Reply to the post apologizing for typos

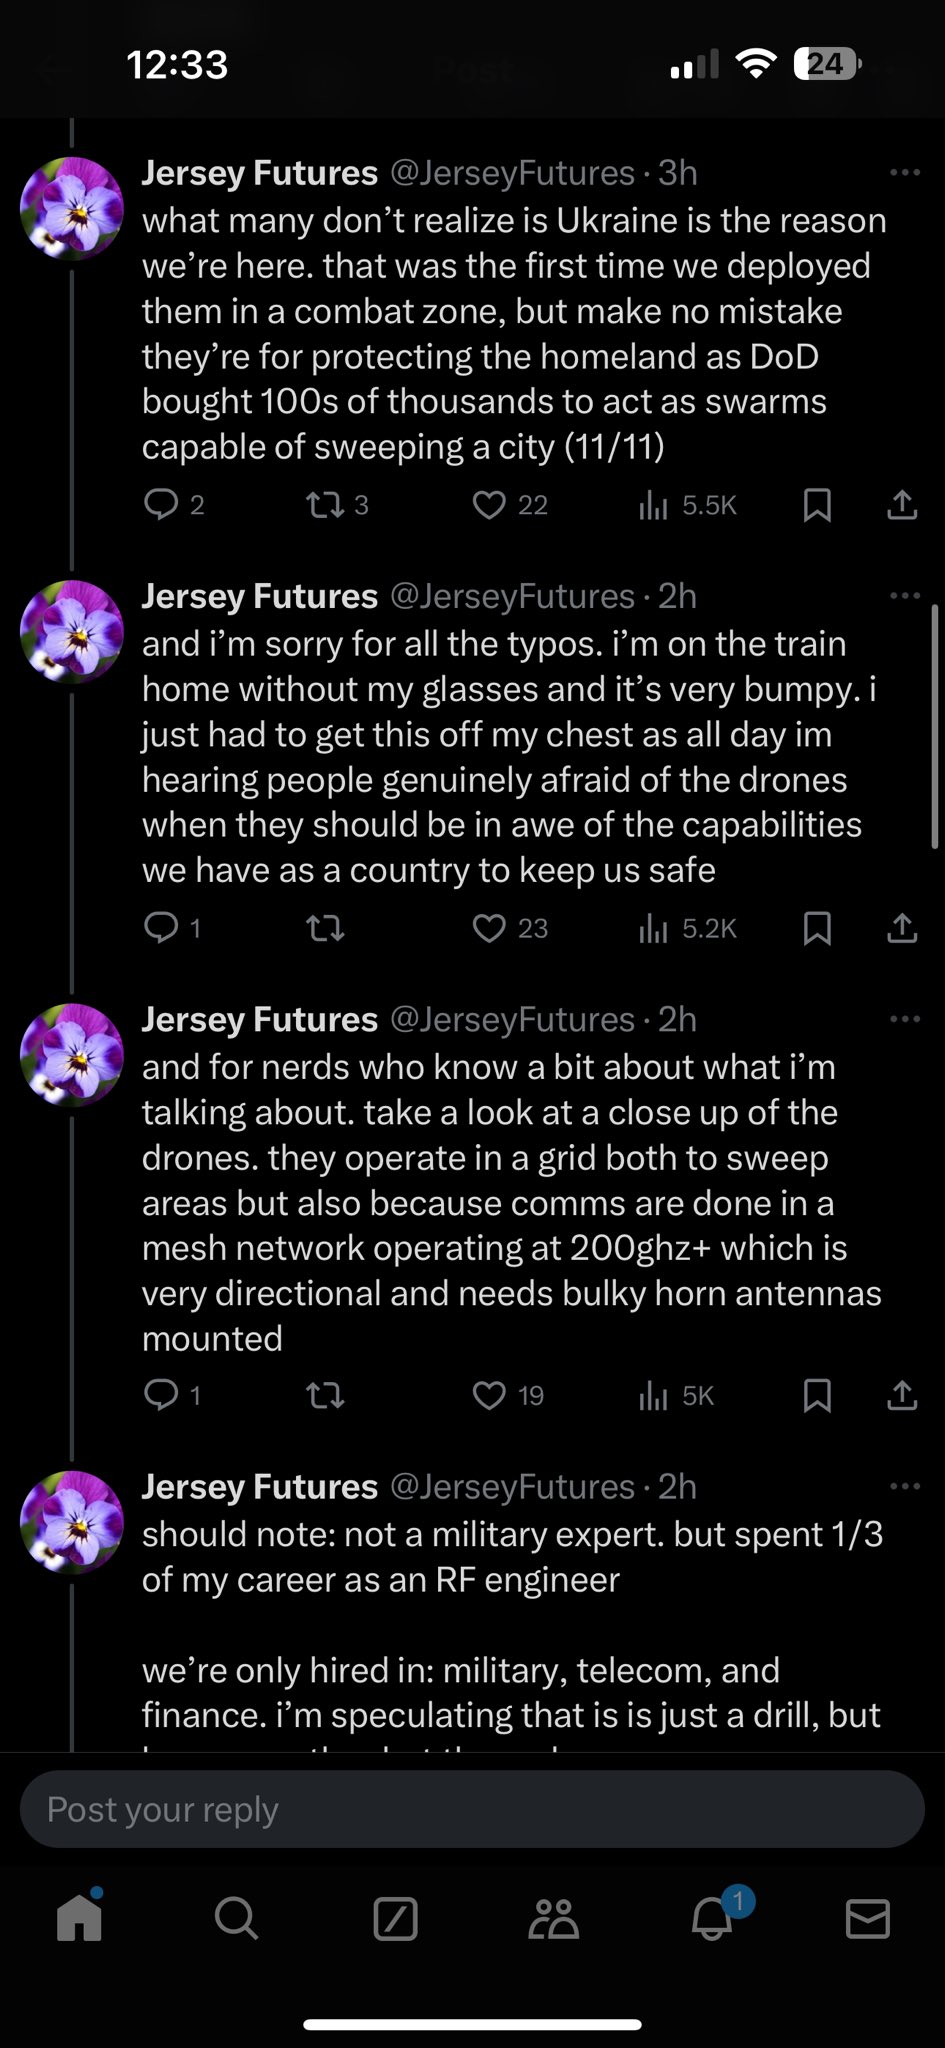click(161, 929)
